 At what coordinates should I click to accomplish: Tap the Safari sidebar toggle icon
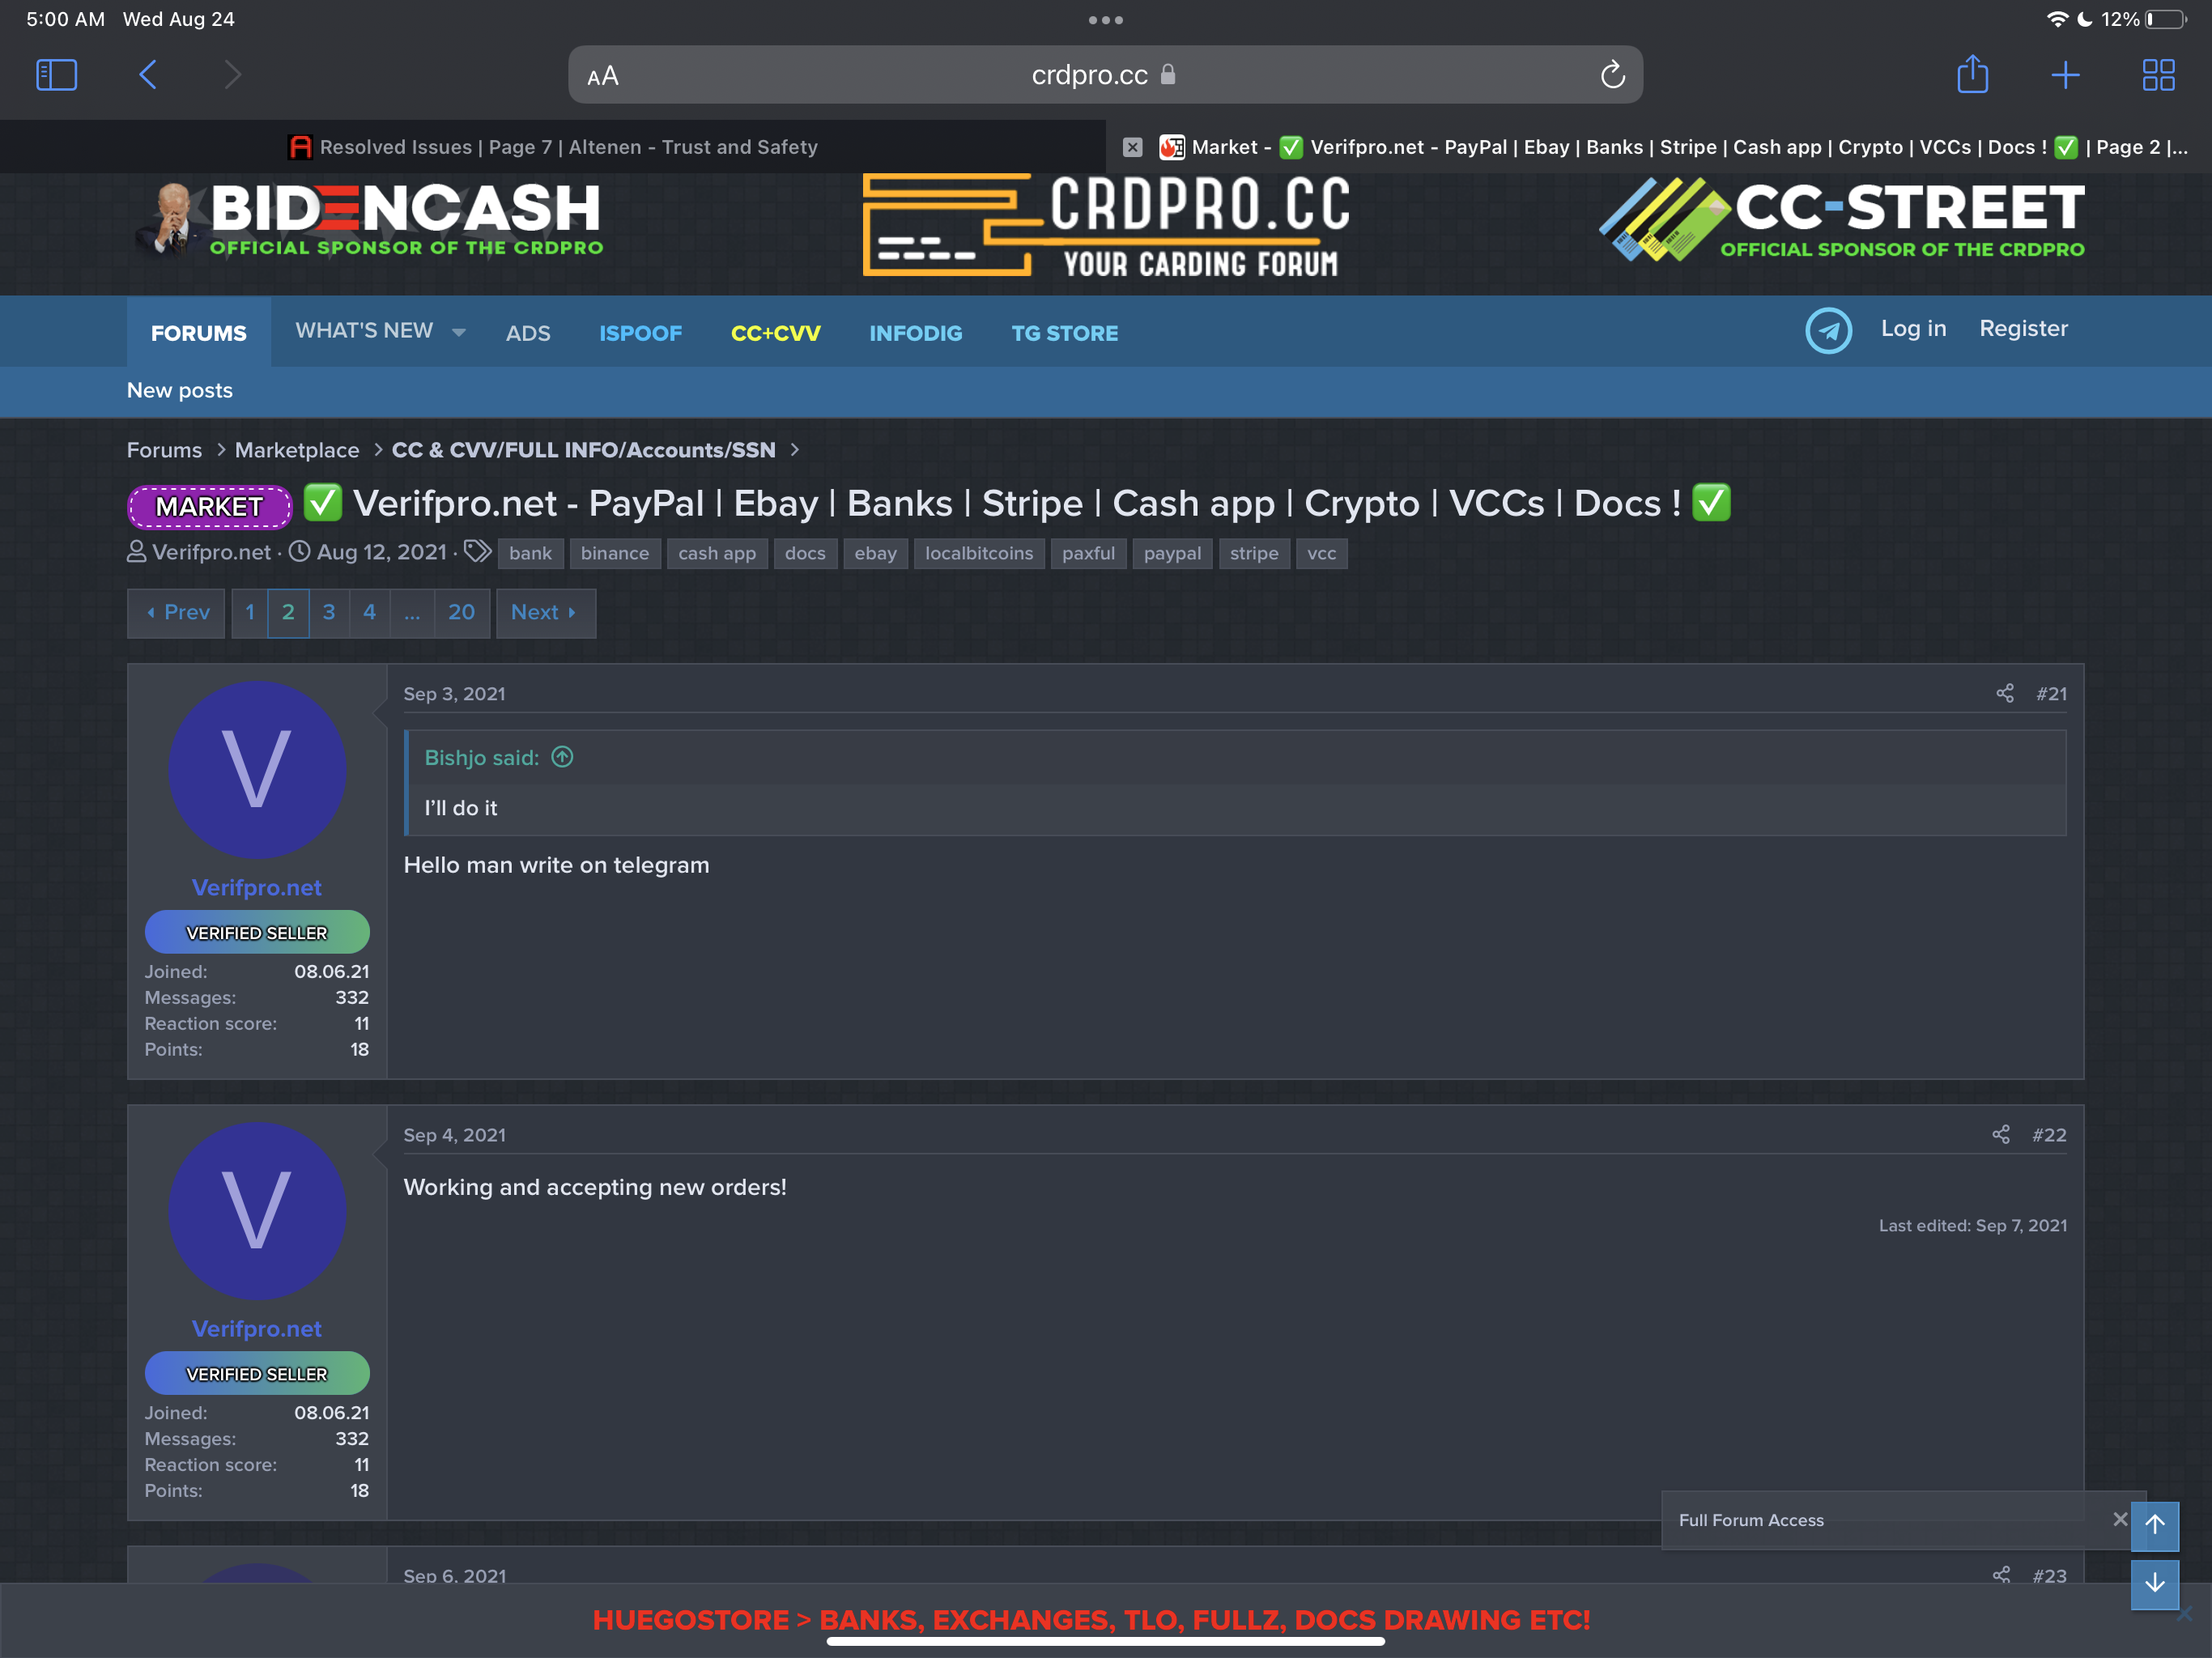(56, 75)
